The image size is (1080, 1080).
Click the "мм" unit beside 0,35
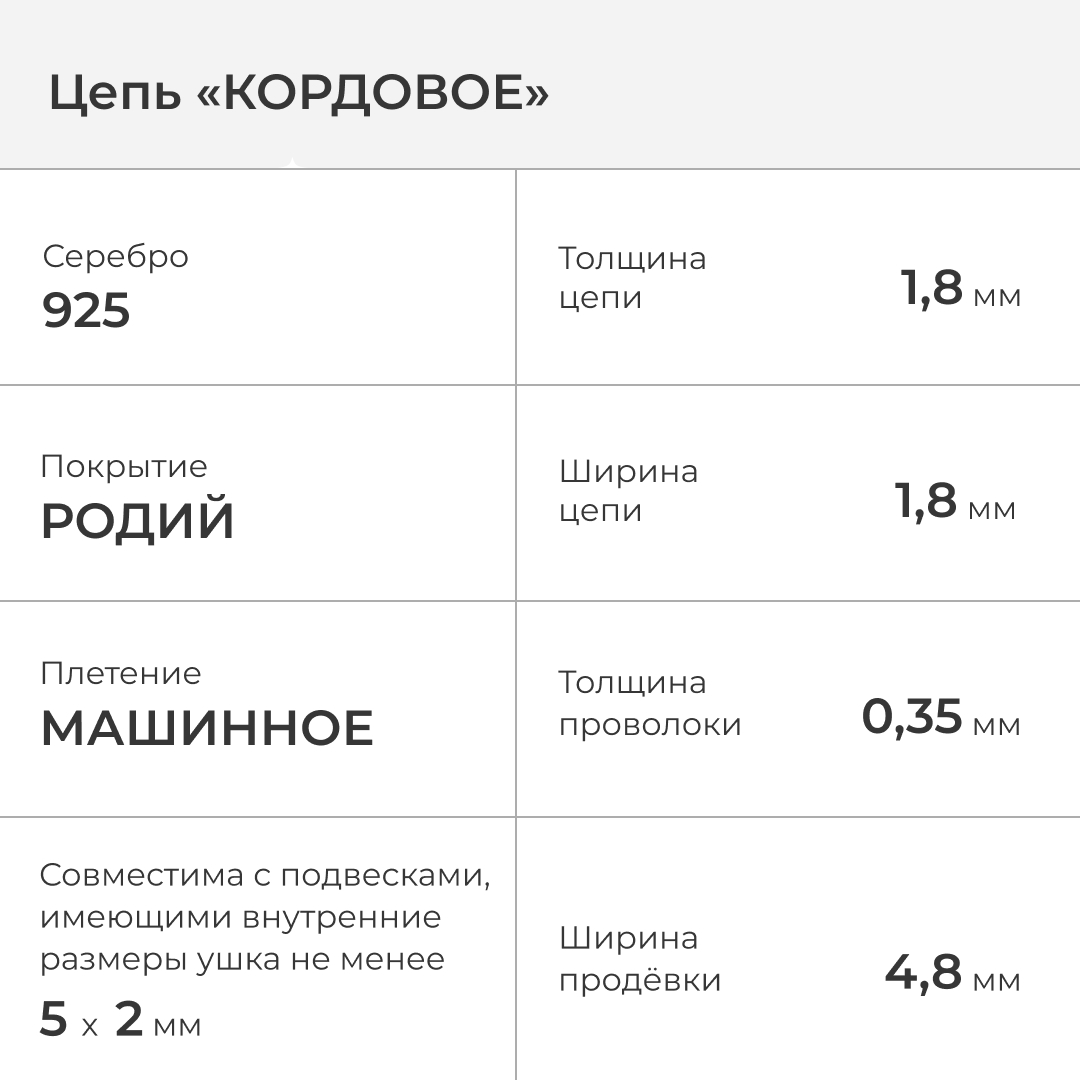996,724
